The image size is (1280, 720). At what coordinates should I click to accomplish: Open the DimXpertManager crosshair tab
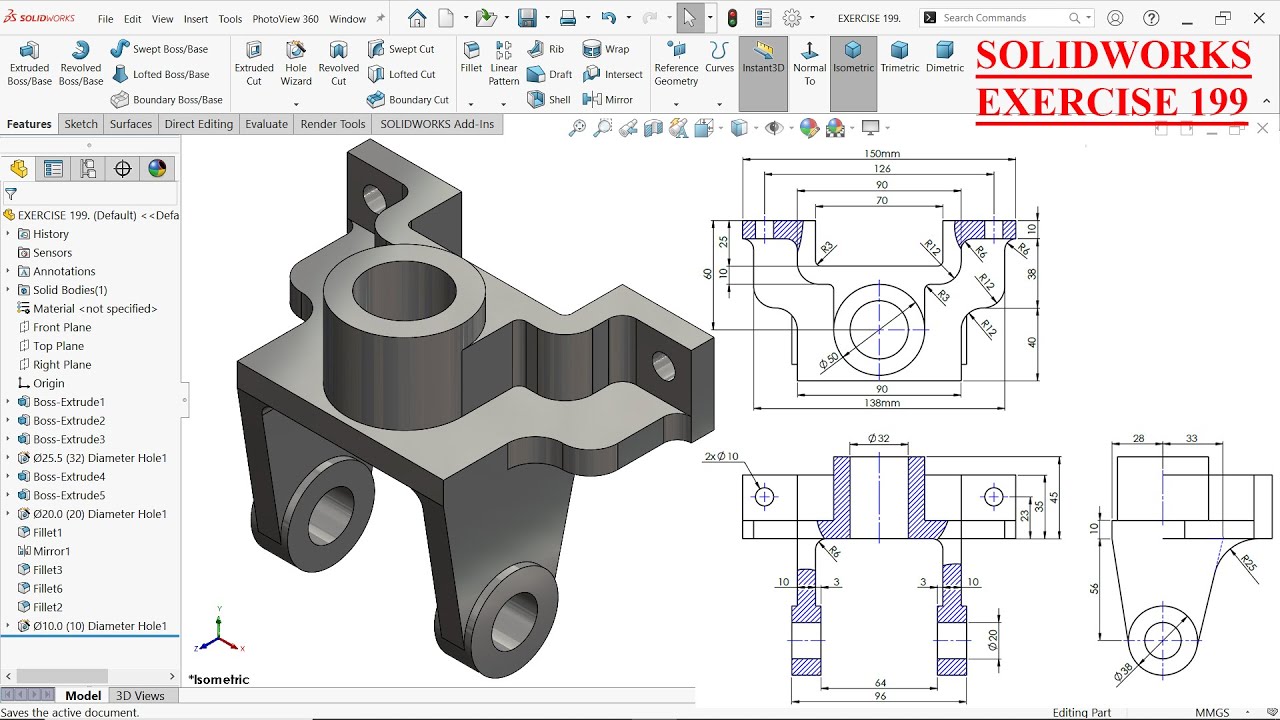pos(123,169)
